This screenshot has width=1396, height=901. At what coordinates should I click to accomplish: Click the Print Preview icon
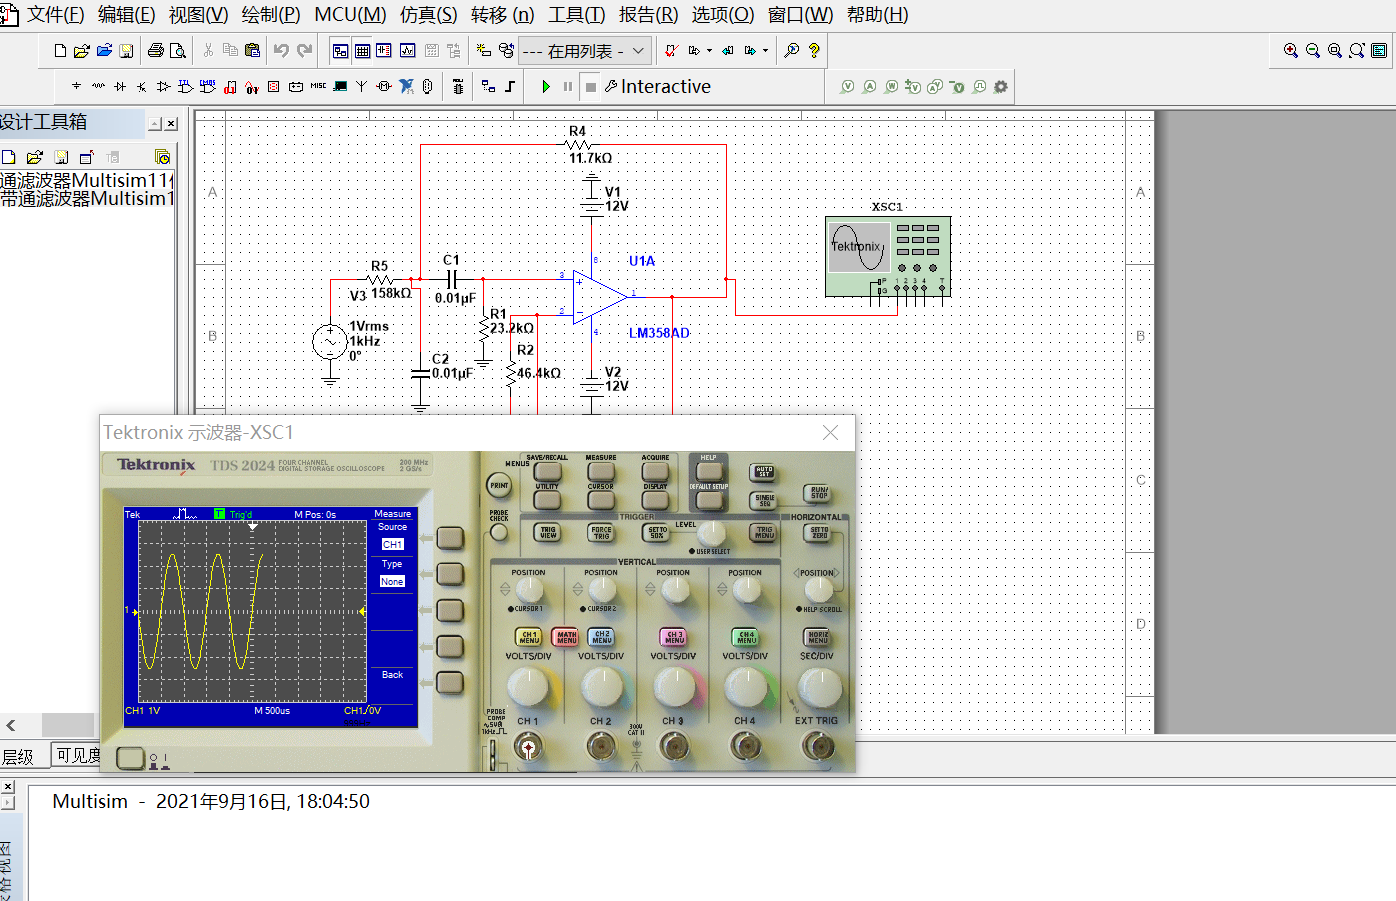178,50
